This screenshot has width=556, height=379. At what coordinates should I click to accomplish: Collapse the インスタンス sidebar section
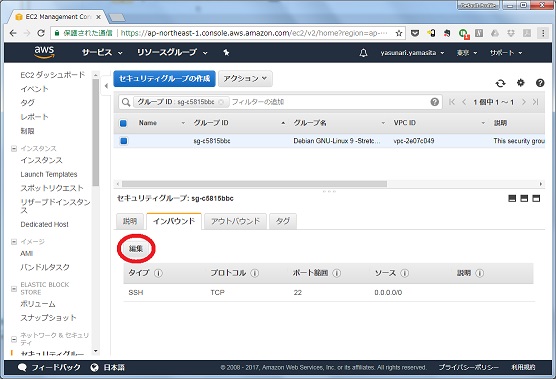(14, 149)
